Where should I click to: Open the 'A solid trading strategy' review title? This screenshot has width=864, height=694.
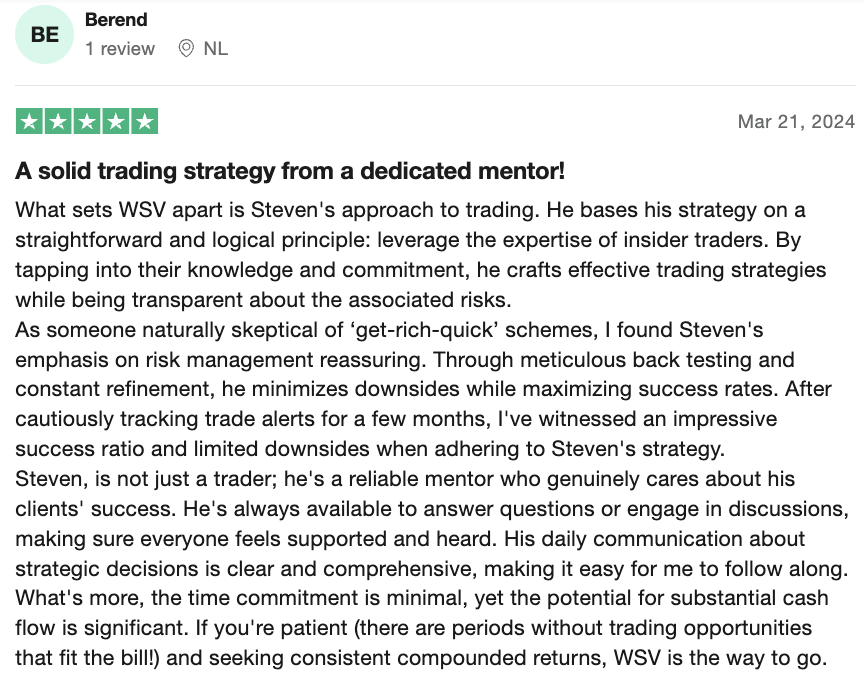(290, 171)
